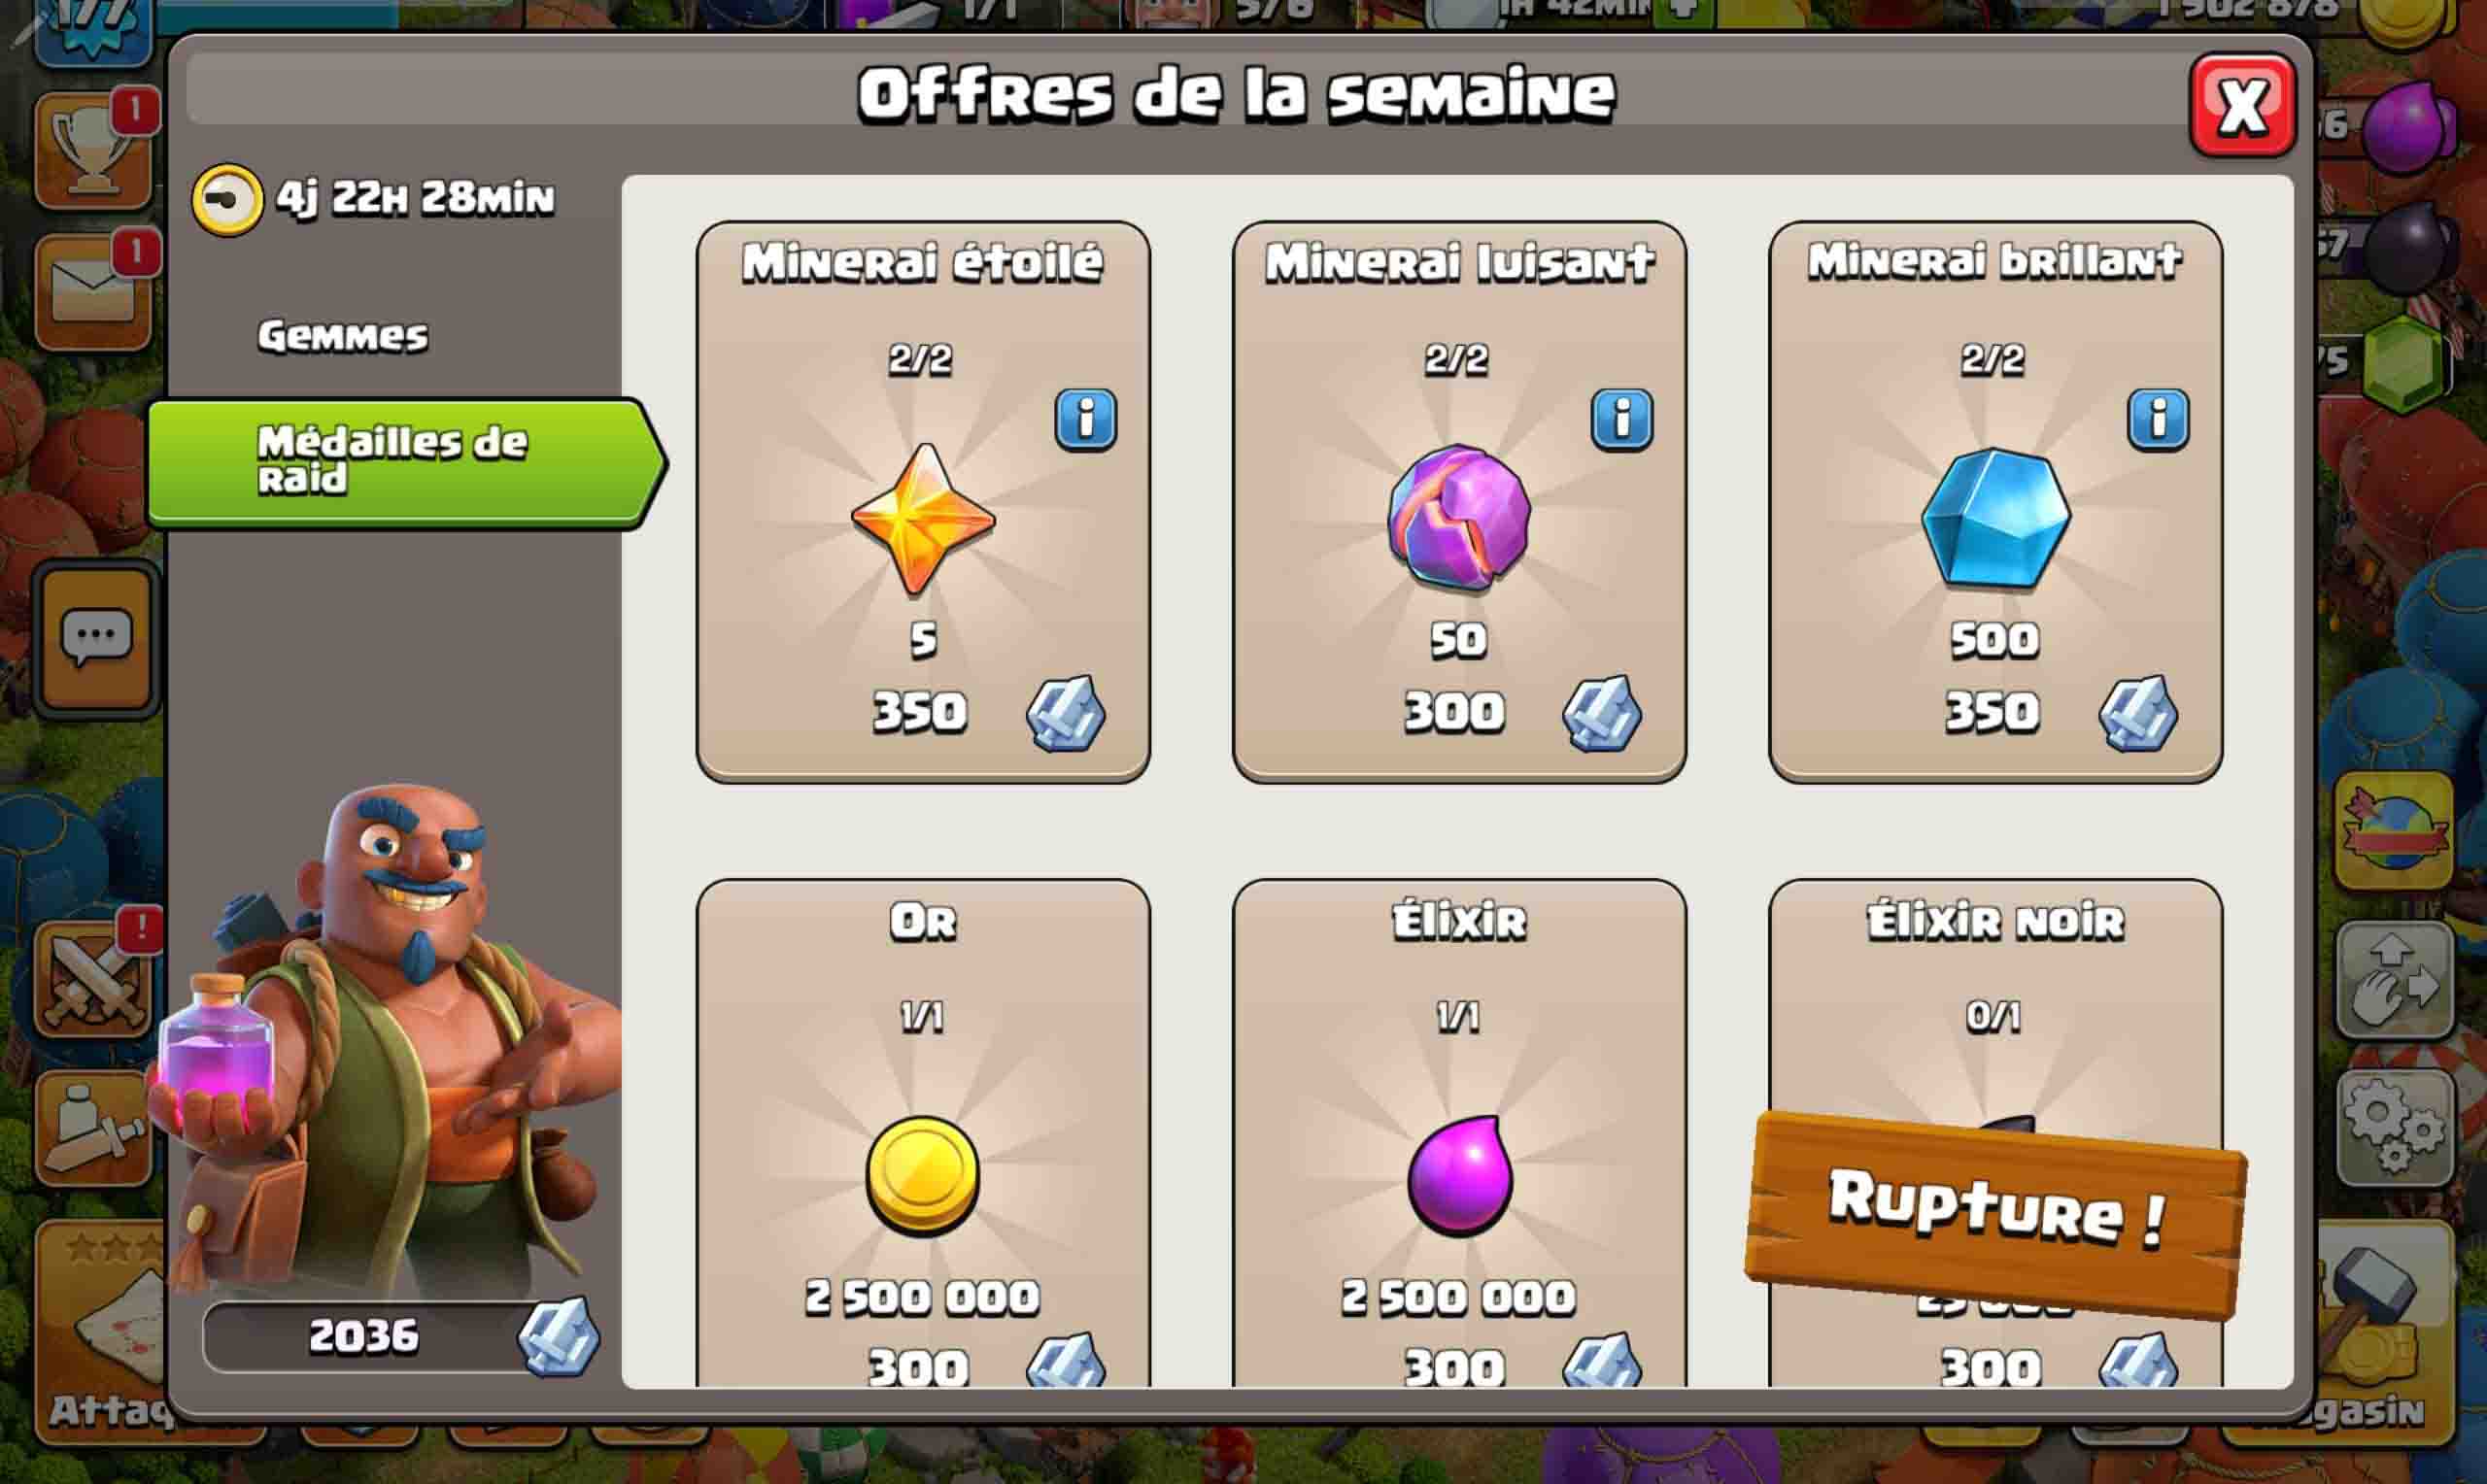The image size is (2487, 1484).
Task: Purchase the Élixir offer card
Action: coord(1459,1133)
